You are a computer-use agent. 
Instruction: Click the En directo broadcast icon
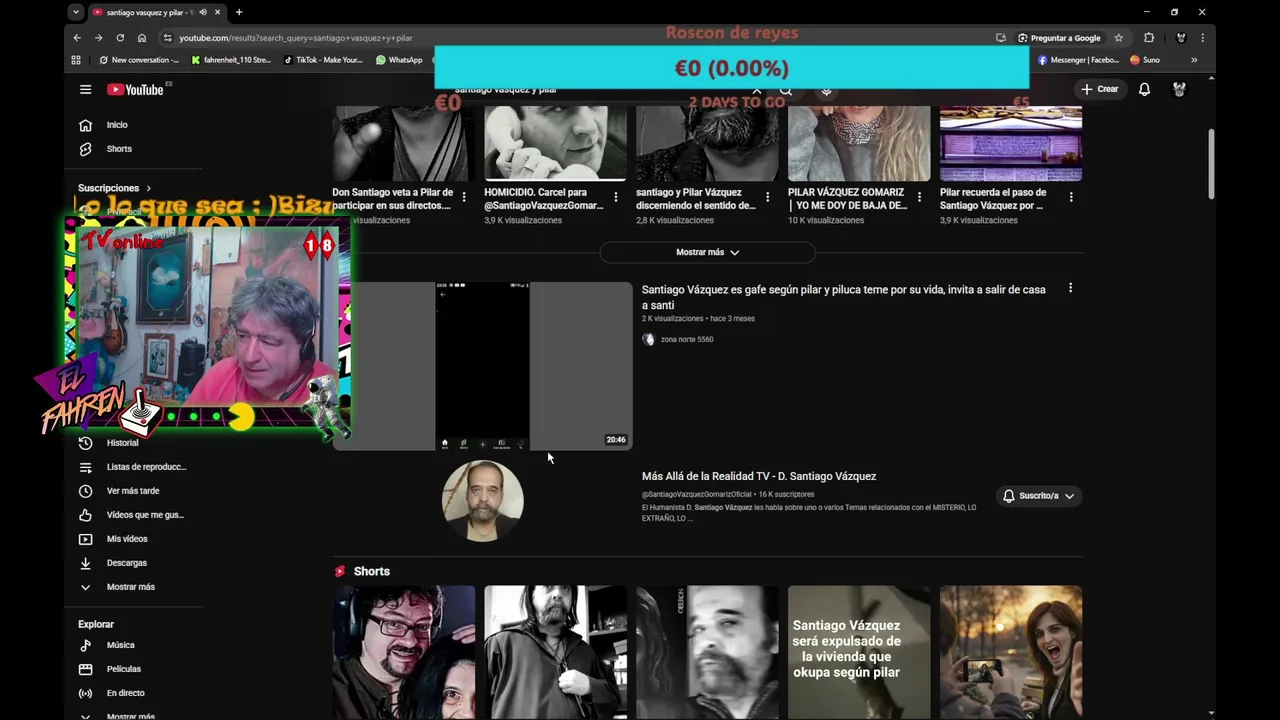pos(85,693)
